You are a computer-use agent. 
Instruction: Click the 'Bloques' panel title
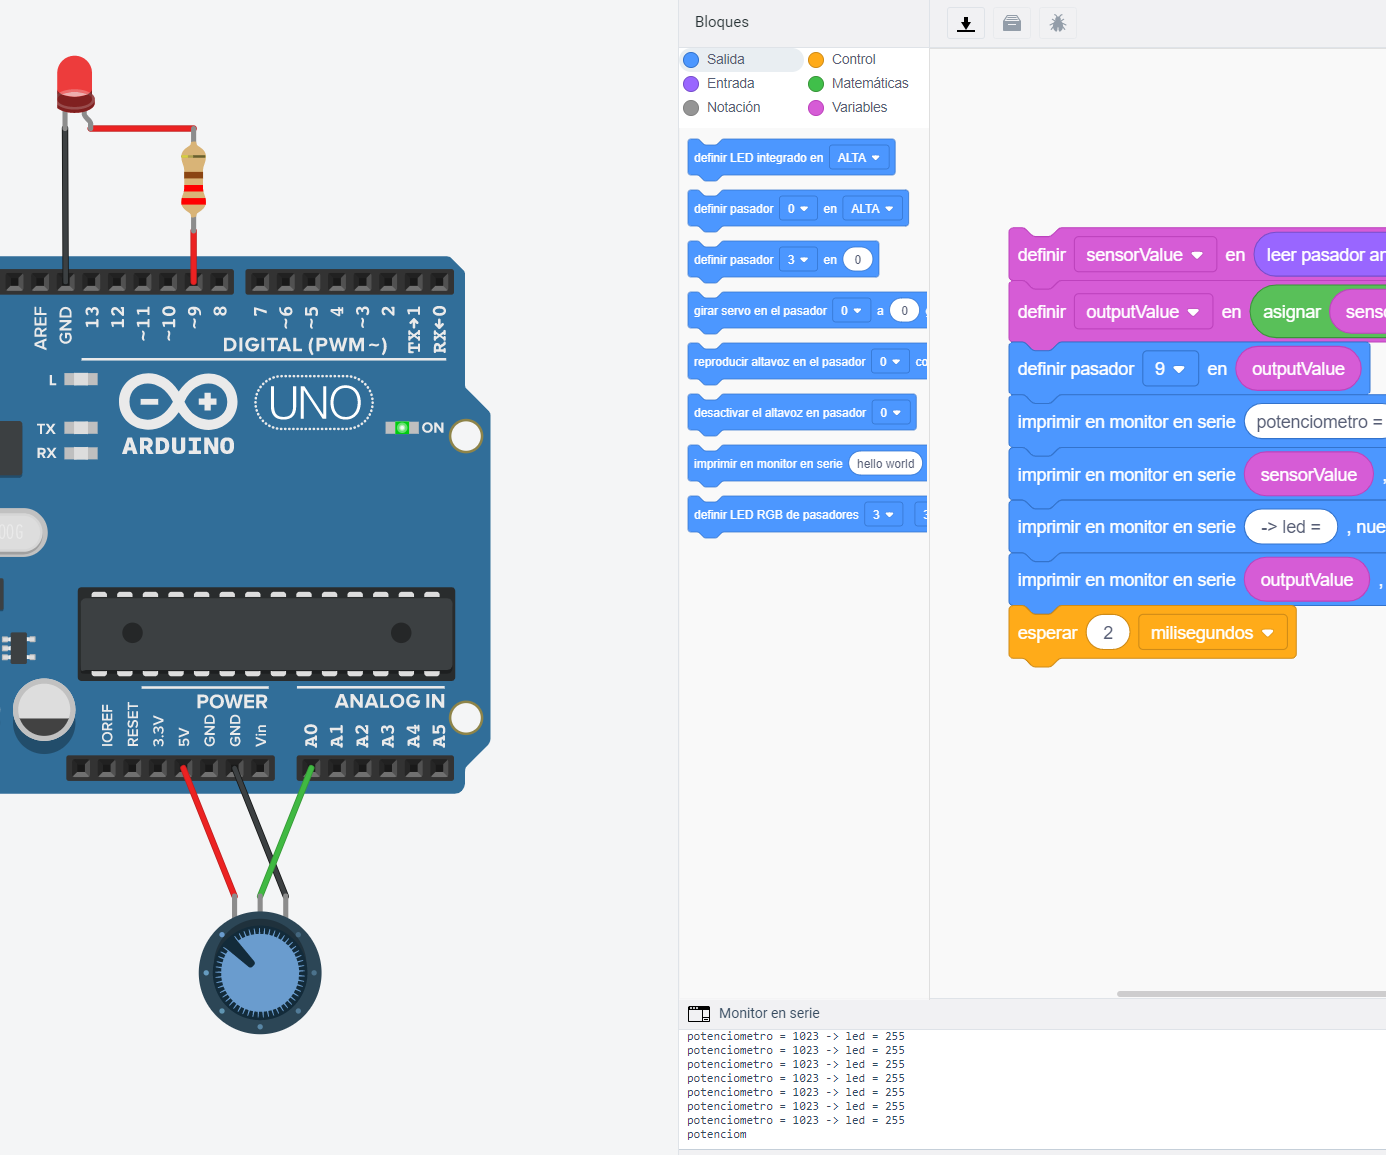coord(722,22)
